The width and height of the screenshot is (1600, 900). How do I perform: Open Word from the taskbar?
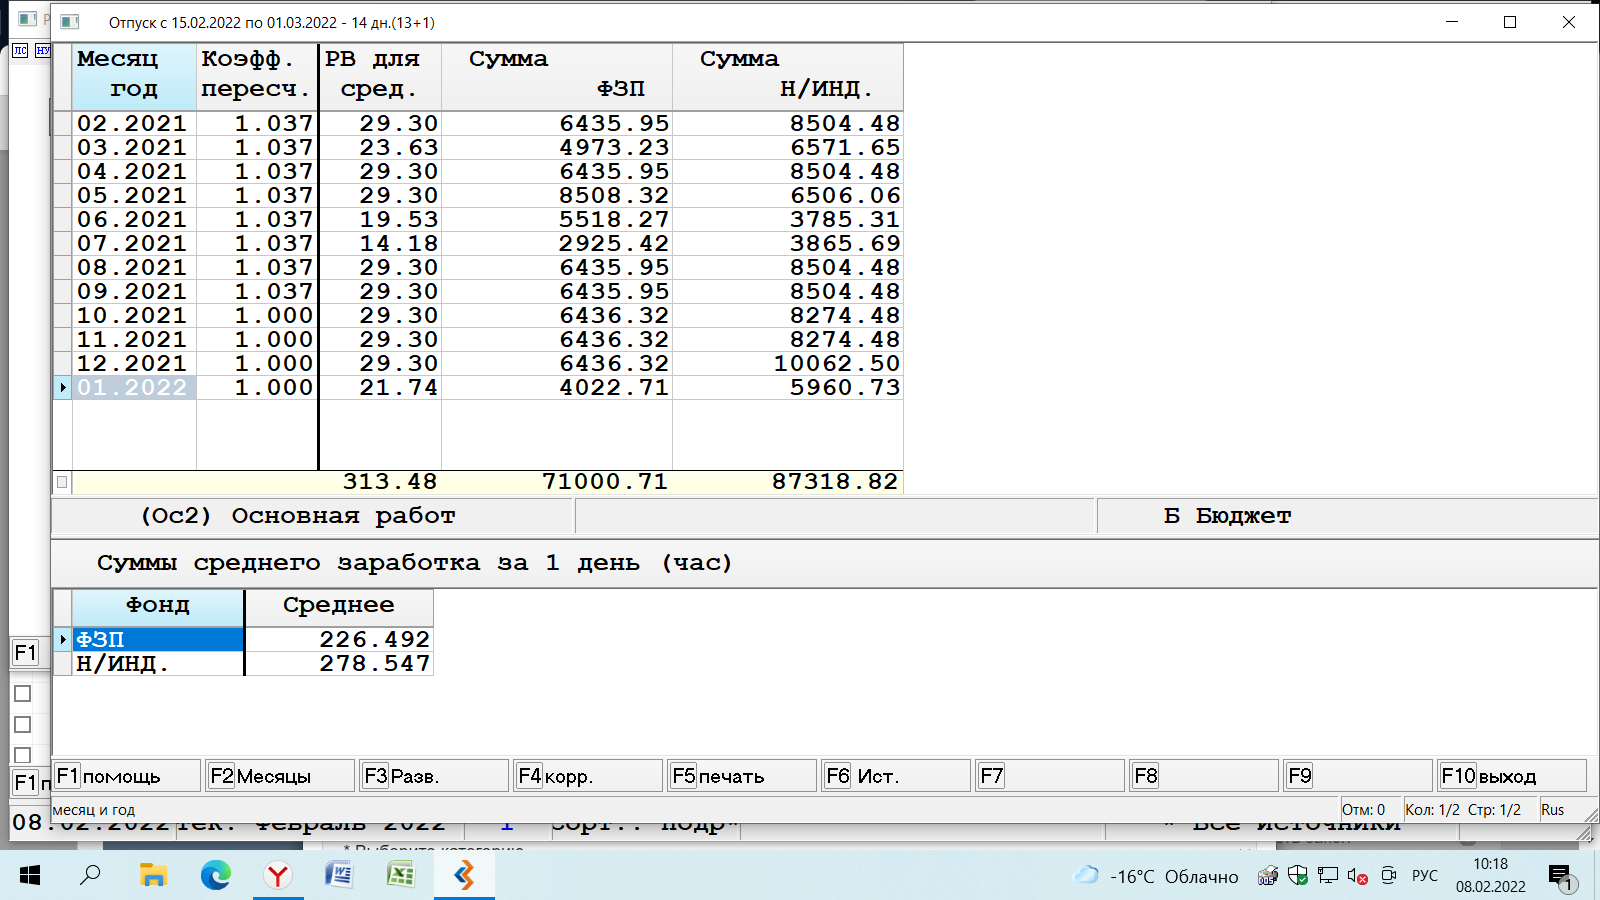point(339,876)
